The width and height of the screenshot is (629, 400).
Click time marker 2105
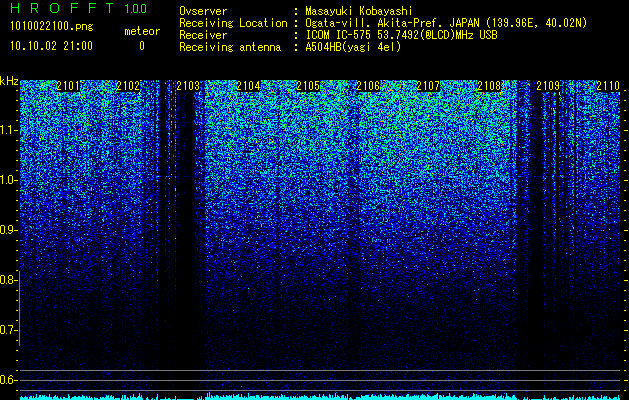point(308,86)
